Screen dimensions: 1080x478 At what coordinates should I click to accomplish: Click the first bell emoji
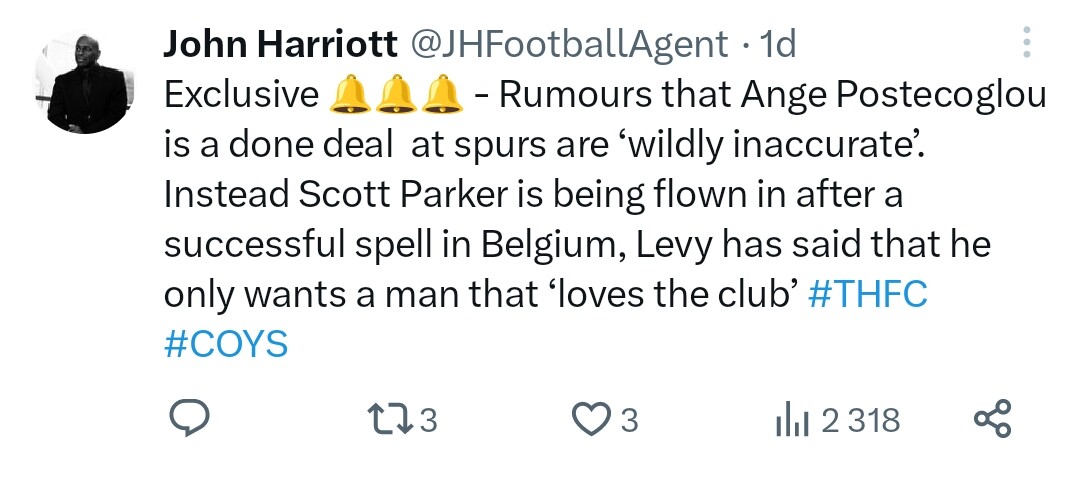pos(350,94)
